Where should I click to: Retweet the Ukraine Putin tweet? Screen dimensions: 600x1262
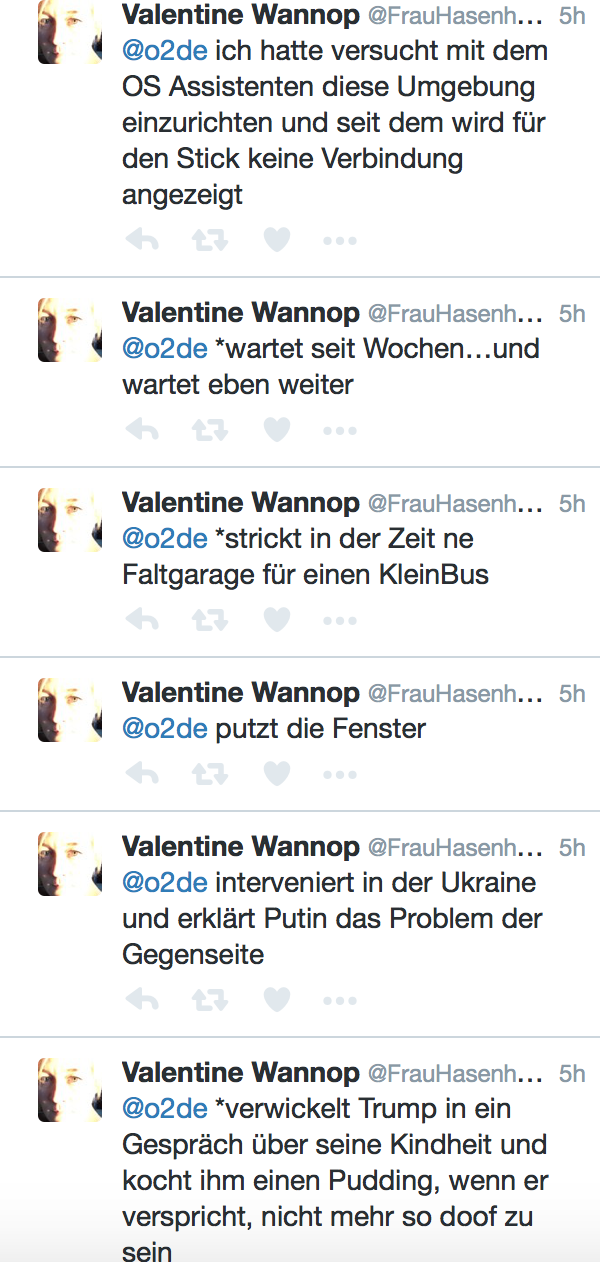coord(209,1000)
